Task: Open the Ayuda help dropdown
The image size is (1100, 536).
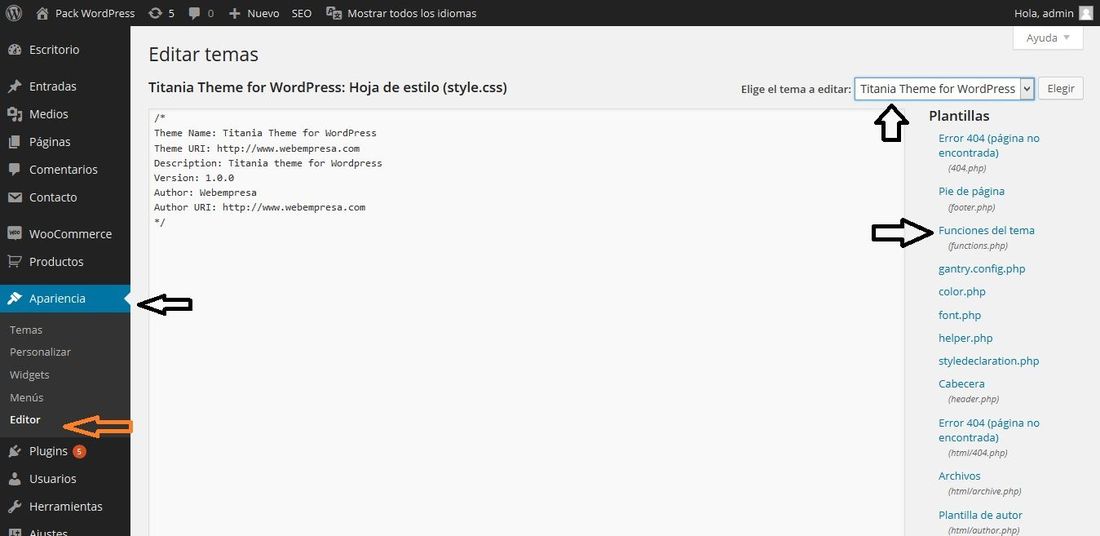Action: (x=1048, y=38)
